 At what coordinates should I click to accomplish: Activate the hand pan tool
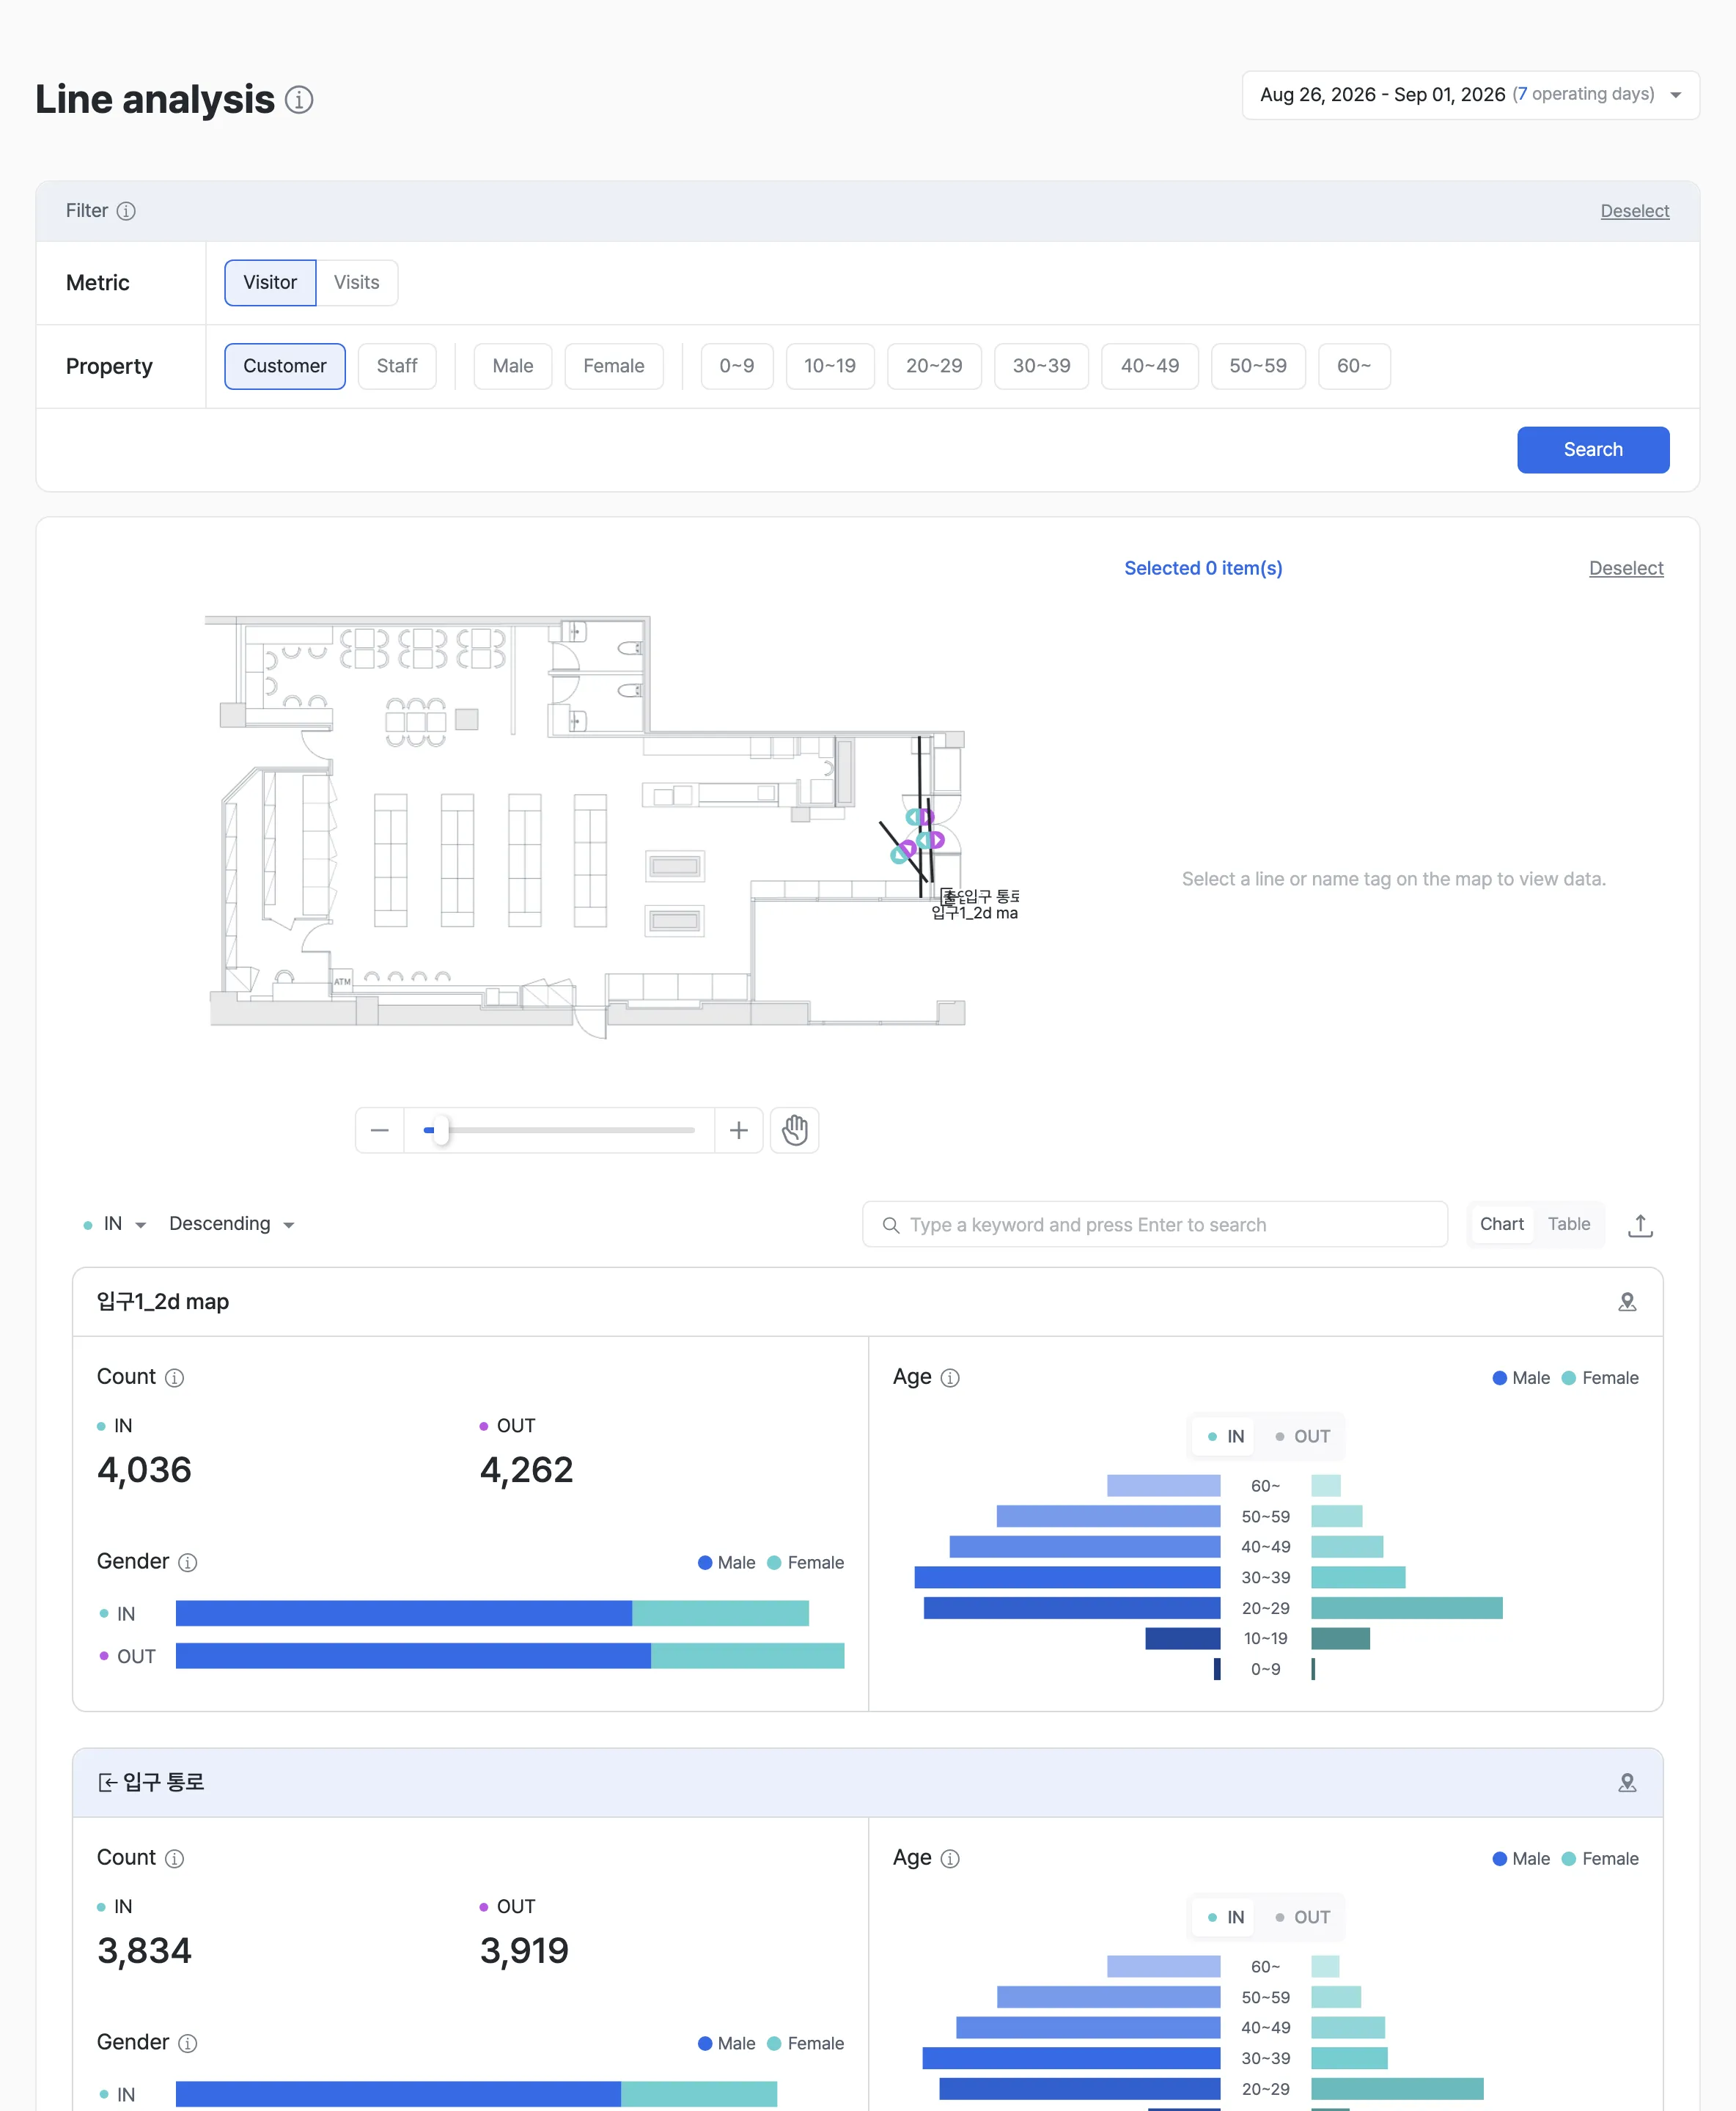coord(795,1130)
